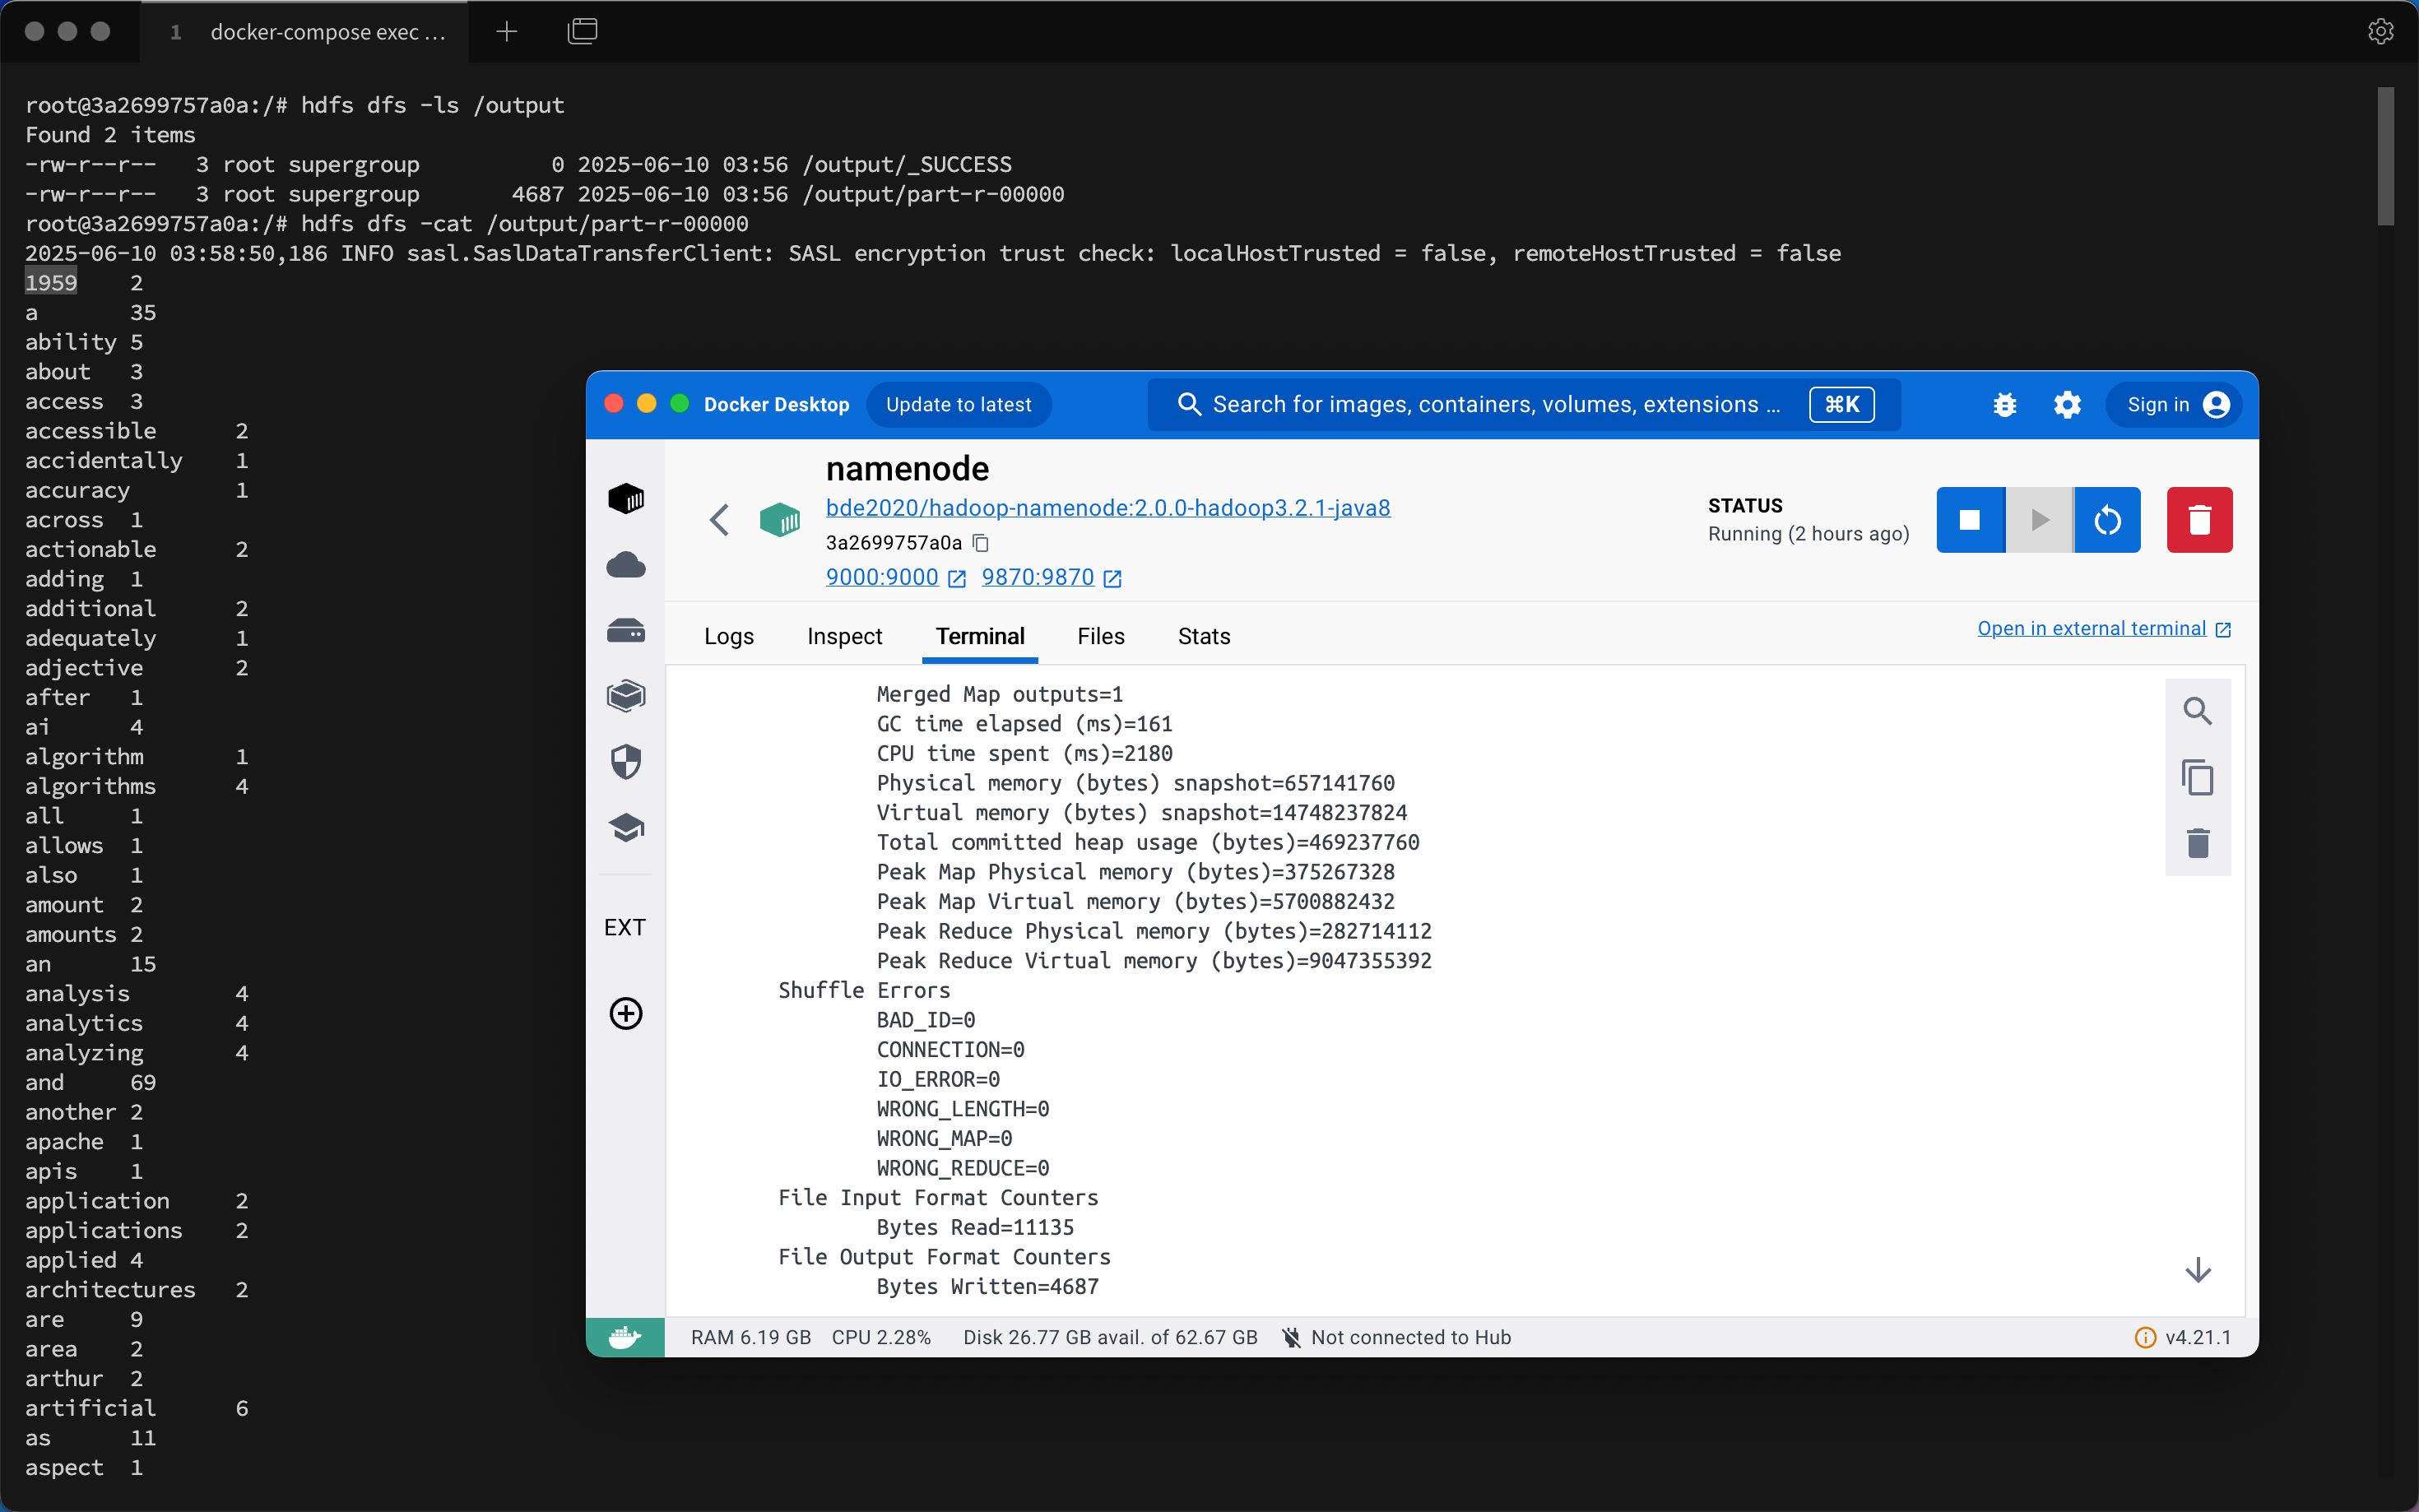This screenshot has height=1512, width=2419.
Task: Restart the namenode container
Action: 2108,520
